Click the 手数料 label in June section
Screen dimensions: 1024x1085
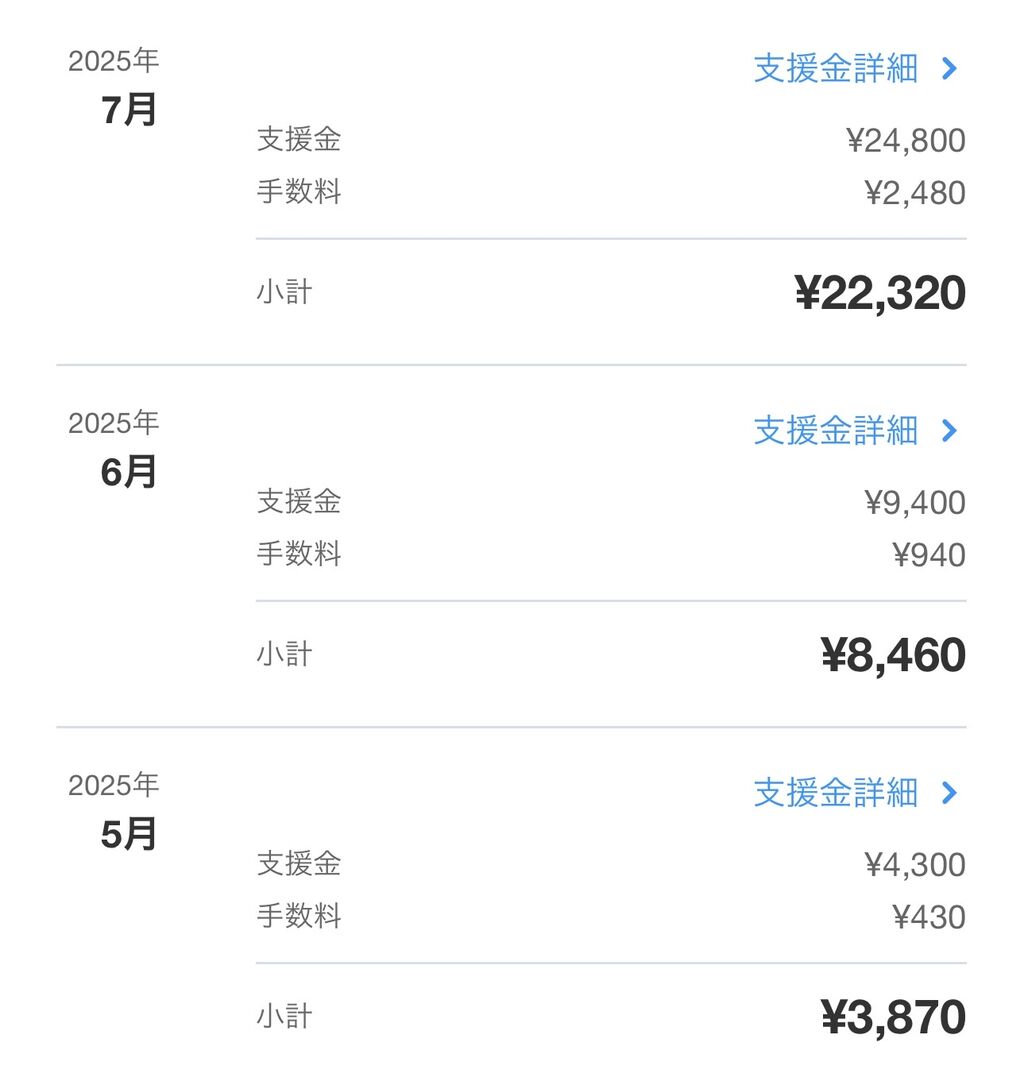pyautogui.click(x=299, y=554)
